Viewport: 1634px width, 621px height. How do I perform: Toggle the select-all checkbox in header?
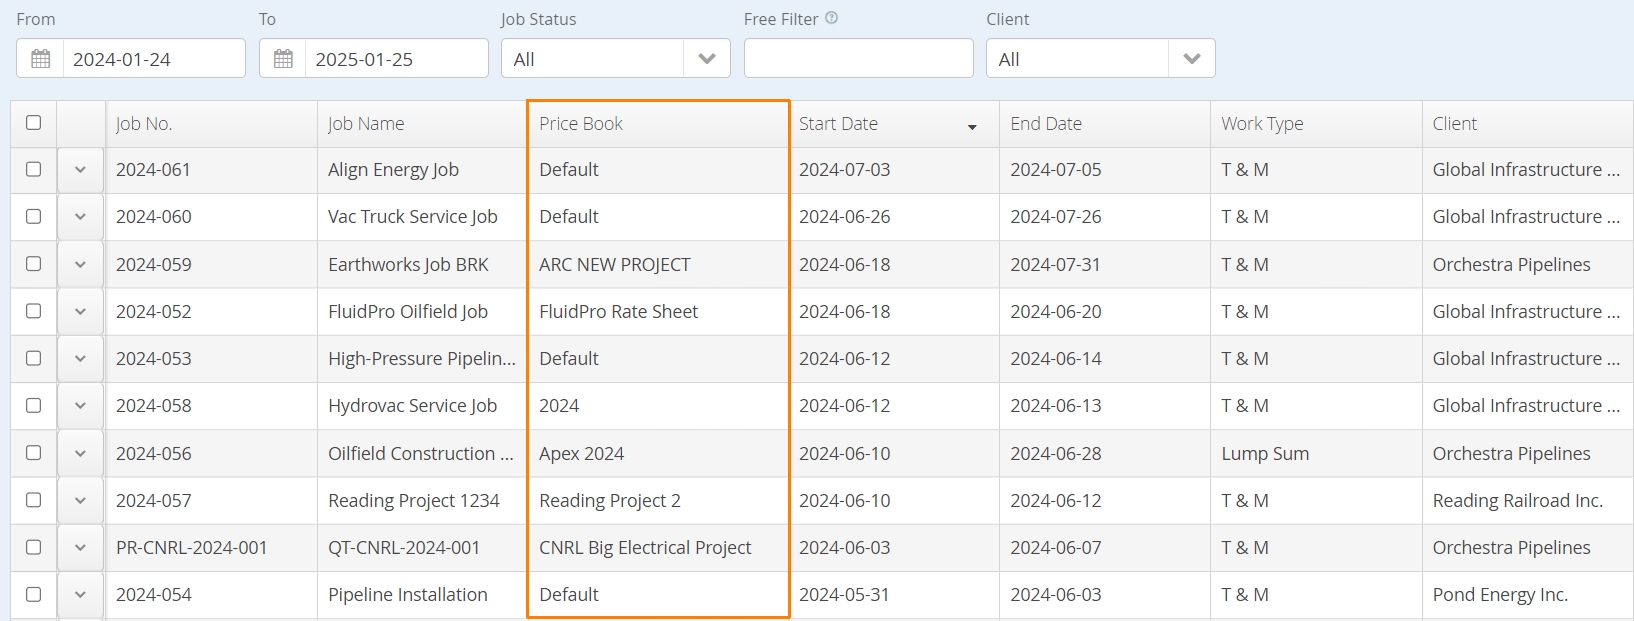pos(34,122)
